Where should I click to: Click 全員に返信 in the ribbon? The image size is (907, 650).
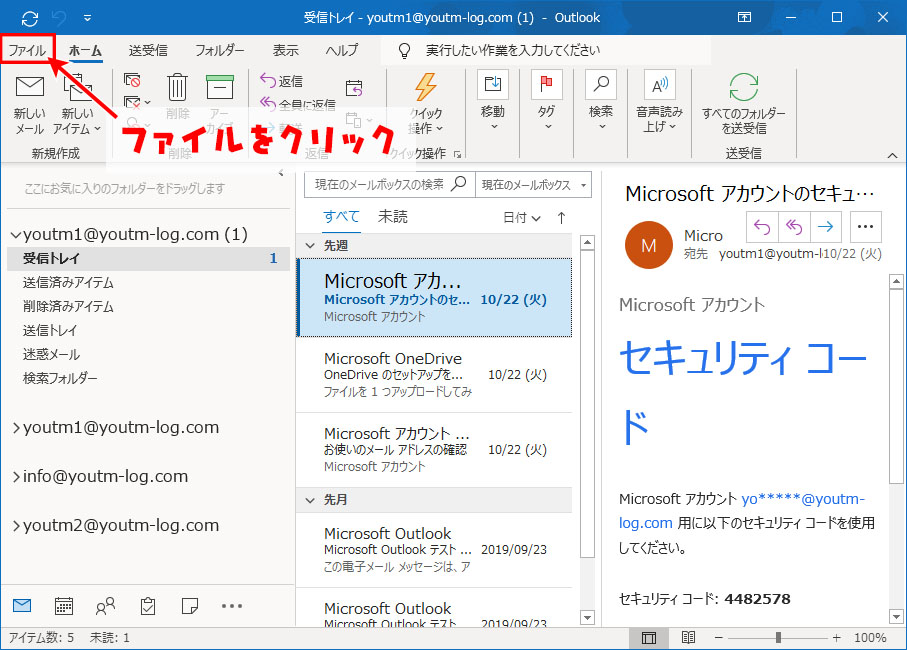[x=298, y=104]
